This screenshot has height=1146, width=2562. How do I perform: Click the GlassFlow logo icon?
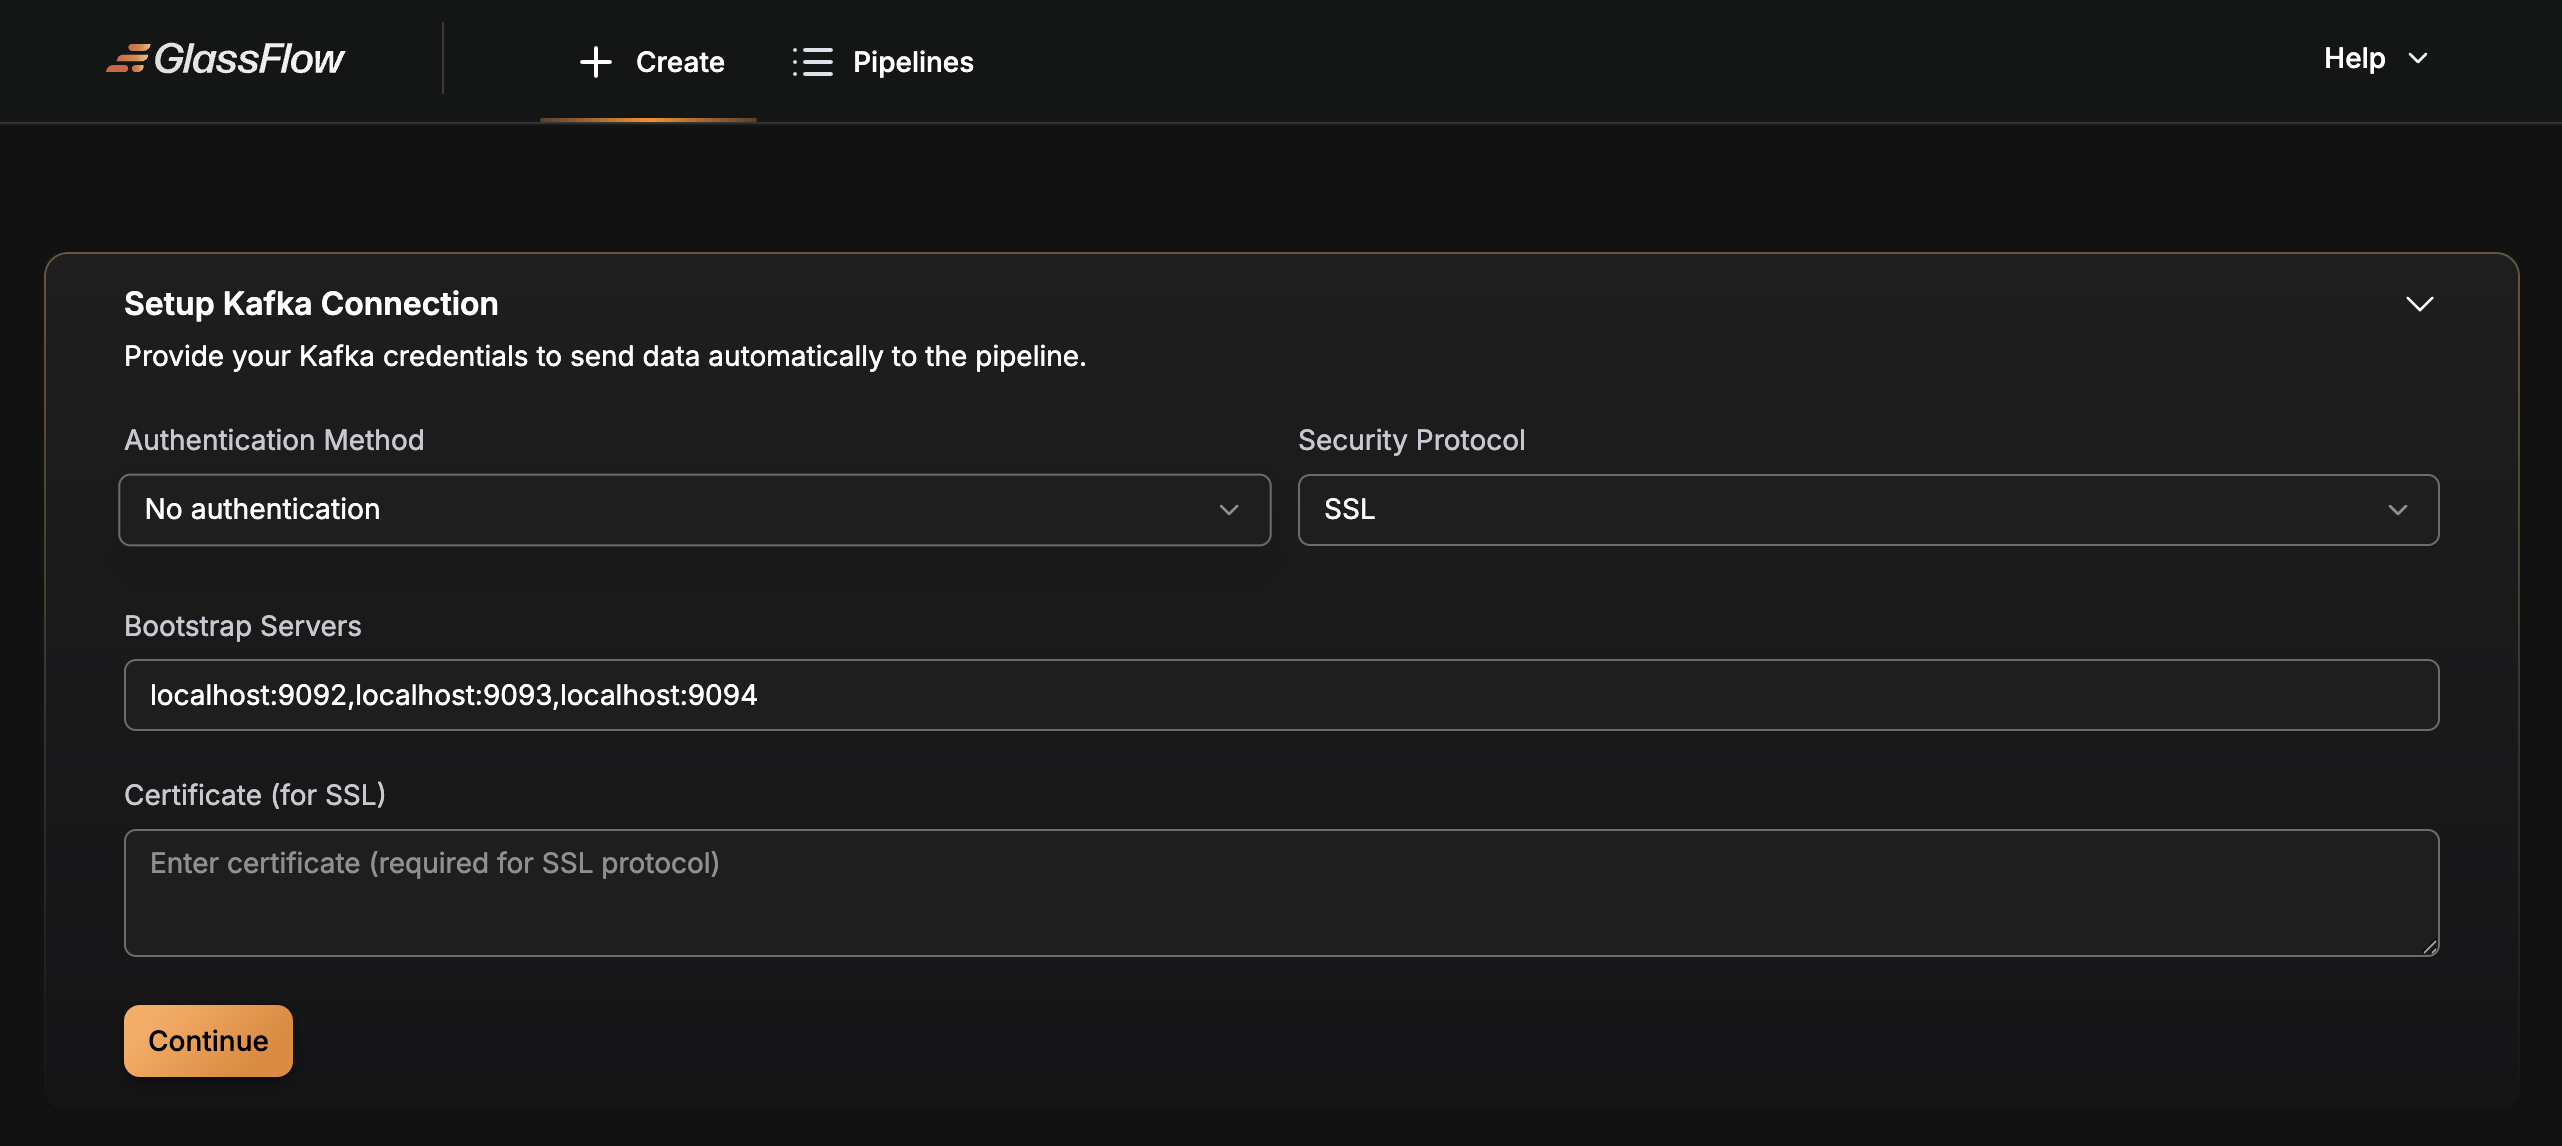pyautogui.click(x=128, y=59)
